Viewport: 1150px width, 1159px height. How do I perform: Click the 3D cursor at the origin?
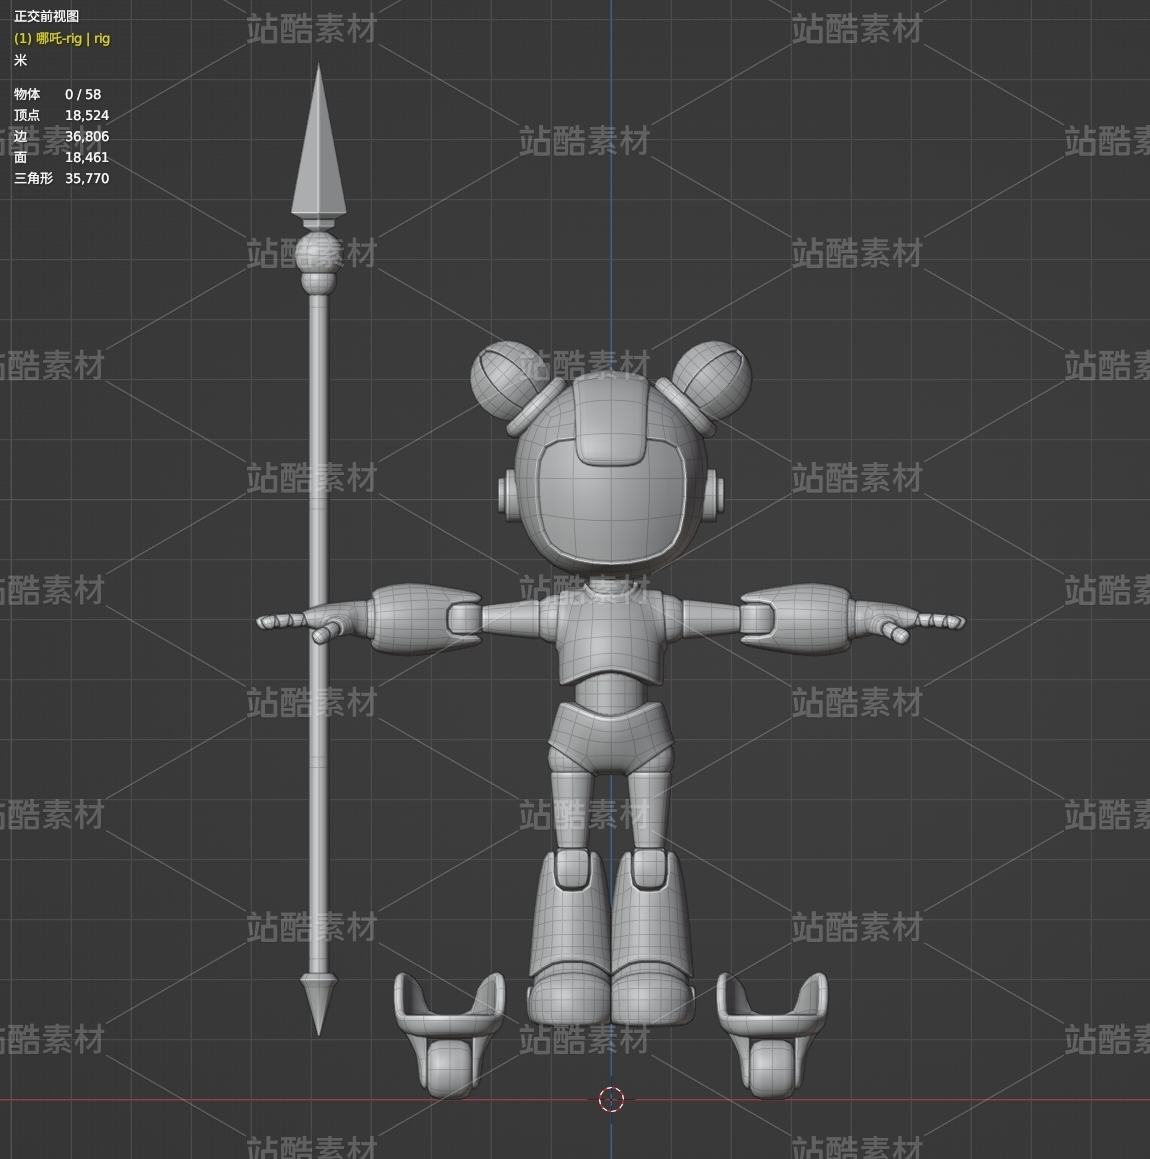point(611,1099)
